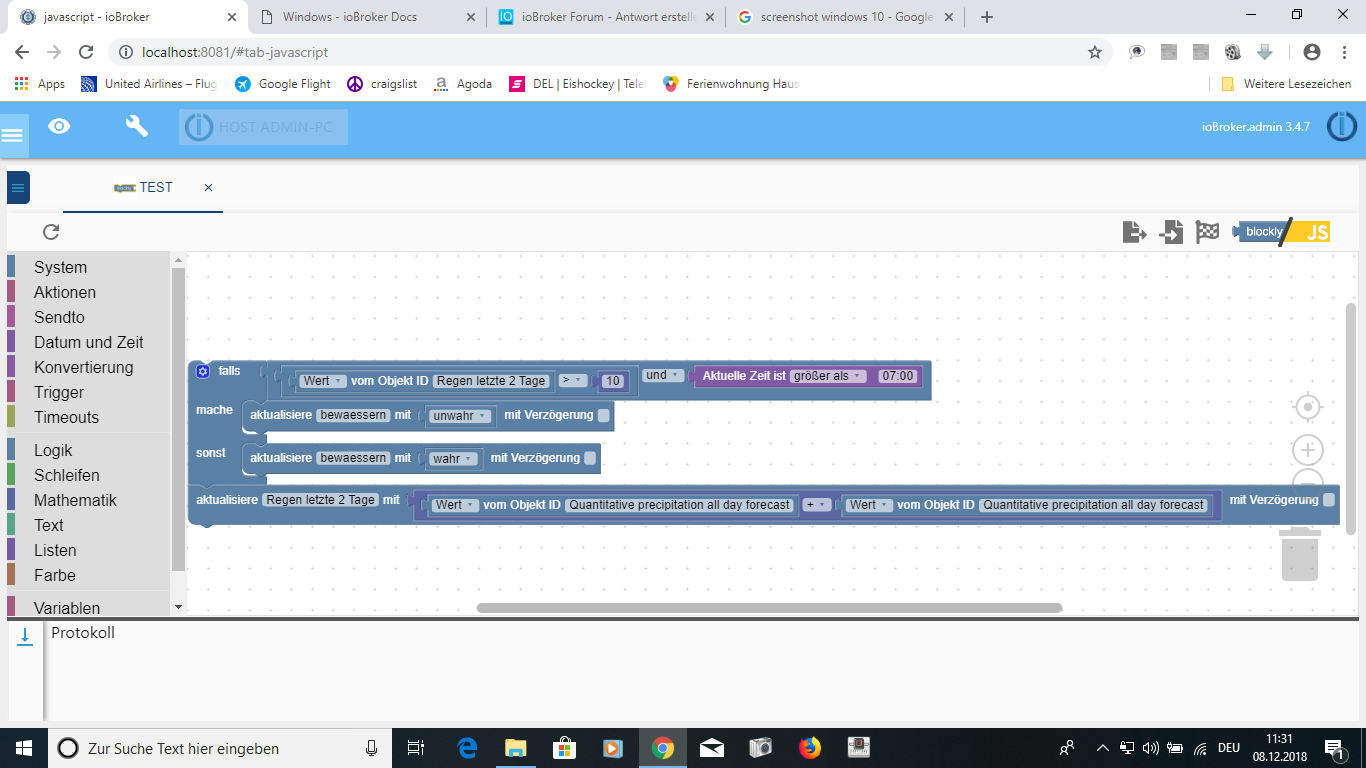Click Object ID 'Regen letzte 2 Tage' in condition
The width and height of the screenshot is (1366, 768).
[x=492, y=380]
